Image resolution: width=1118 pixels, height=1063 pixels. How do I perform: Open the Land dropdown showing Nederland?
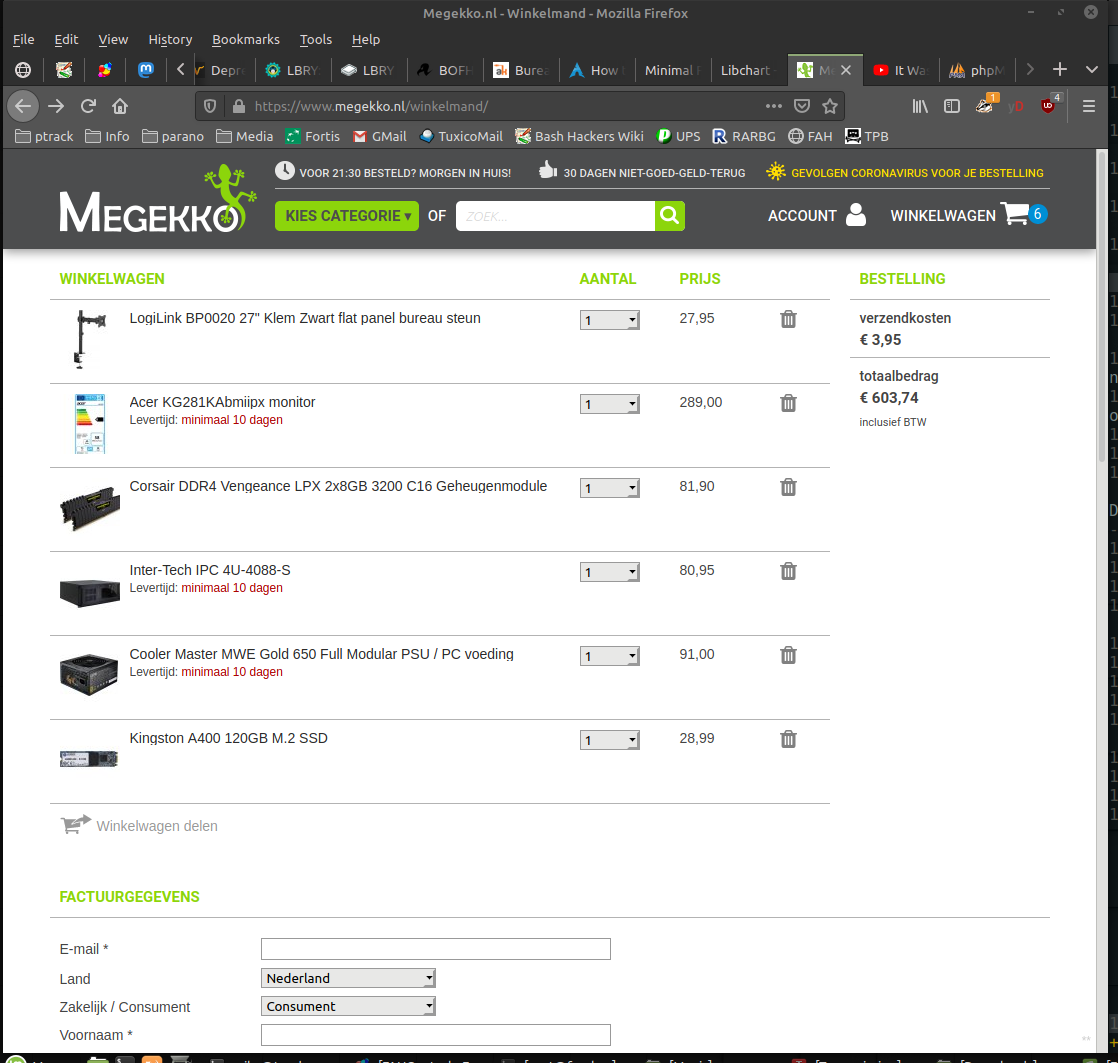[x=348, y=978]
